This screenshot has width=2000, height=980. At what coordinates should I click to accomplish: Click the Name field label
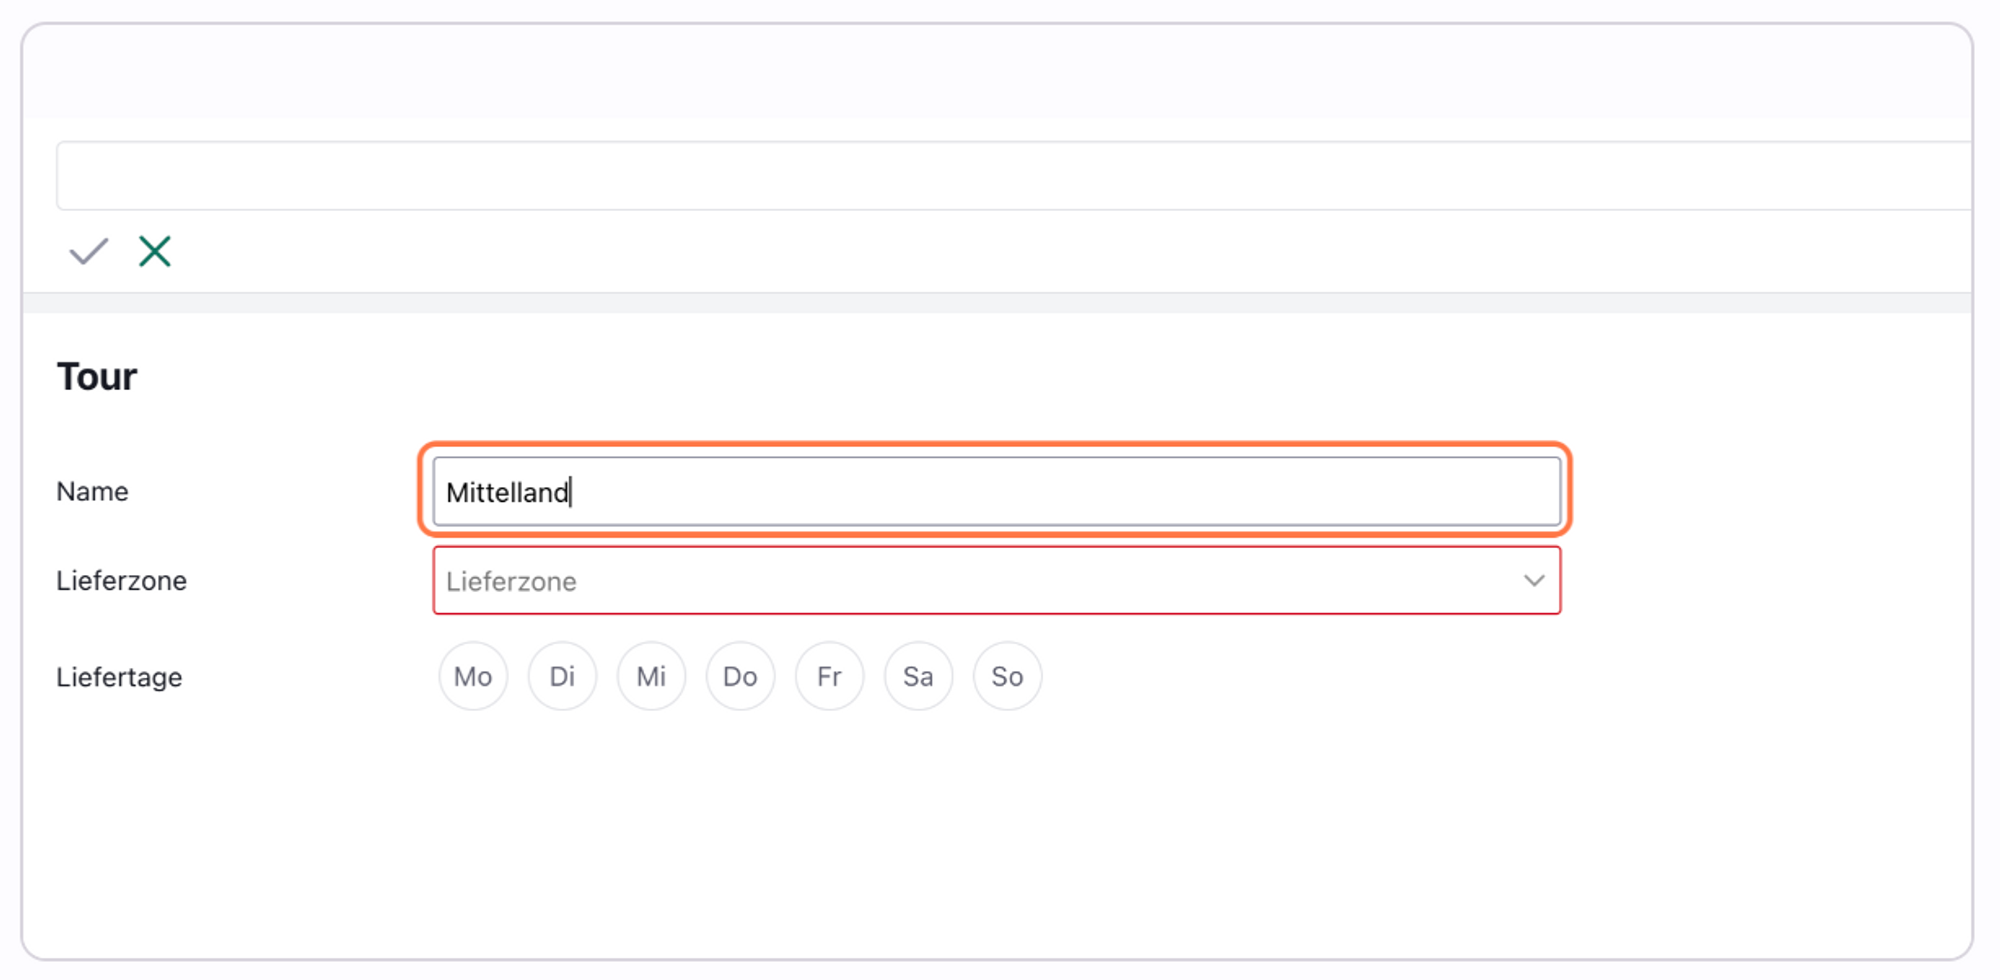[x=92, y=492]
